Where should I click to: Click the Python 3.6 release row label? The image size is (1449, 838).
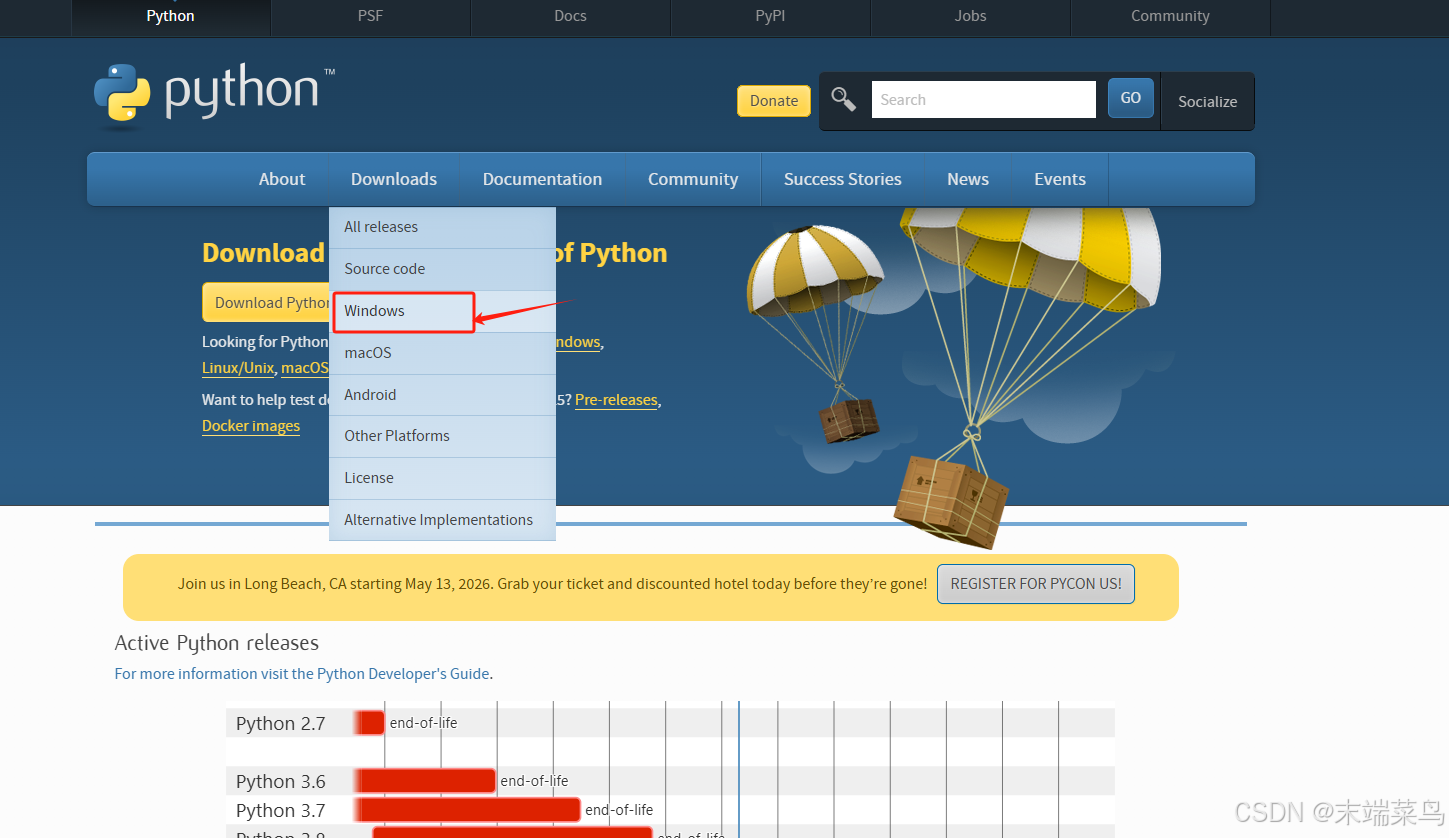(281, 781)
